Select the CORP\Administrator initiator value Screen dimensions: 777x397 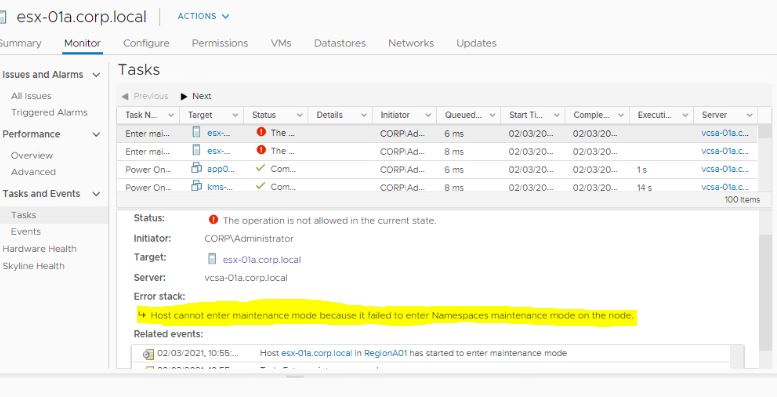[x=249, y=239]
